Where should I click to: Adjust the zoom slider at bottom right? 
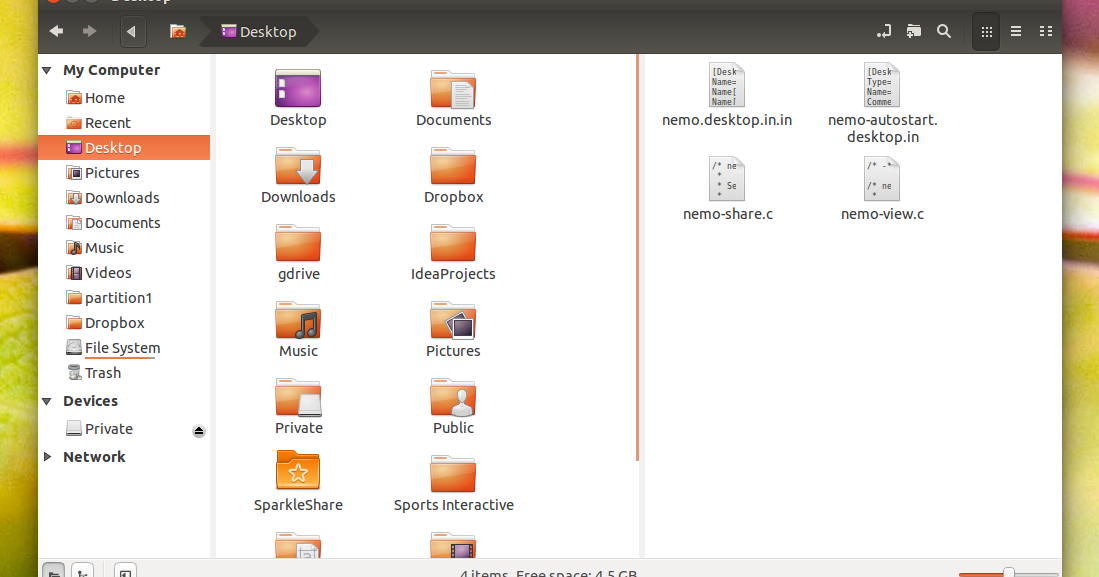(x=1010, y=572)
